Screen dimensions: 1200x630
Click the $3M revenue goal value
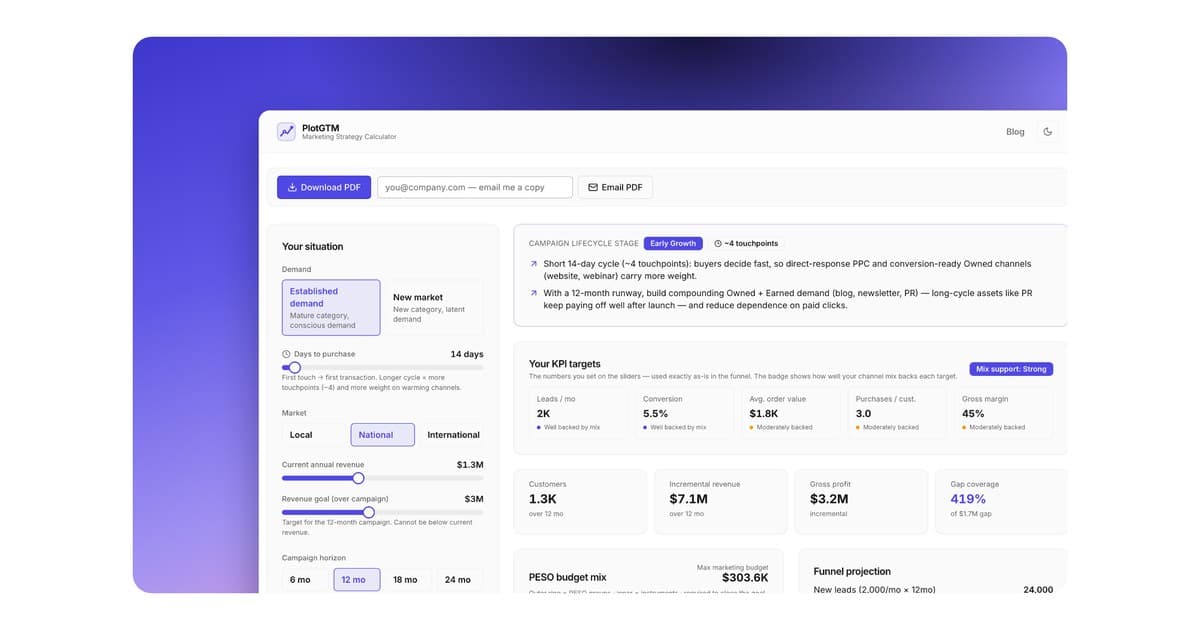click(x=474, y=499)
